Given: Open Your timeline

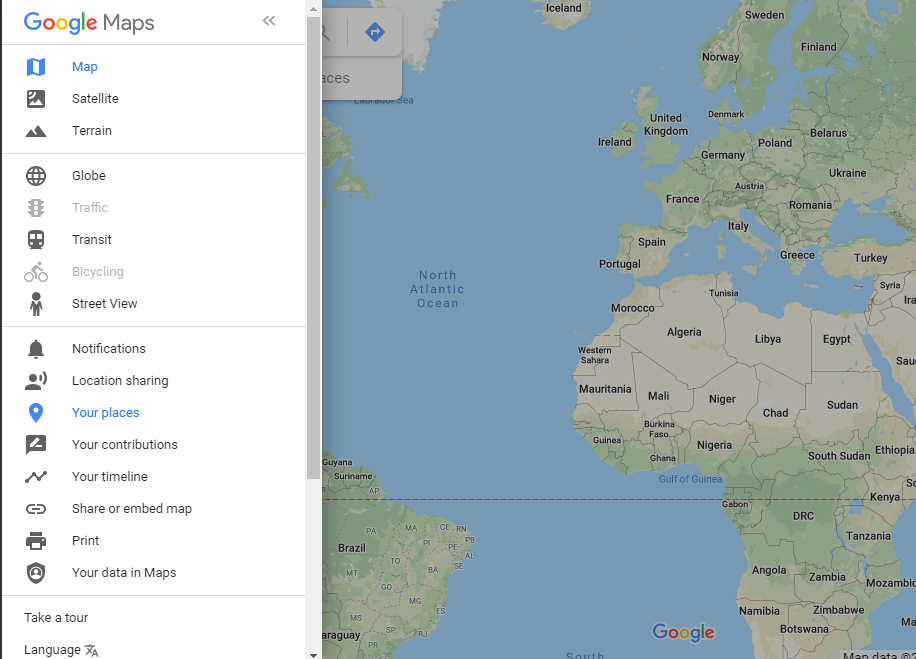Looking at the screenshot, I should pyautogui.click(x=110, y=477).
